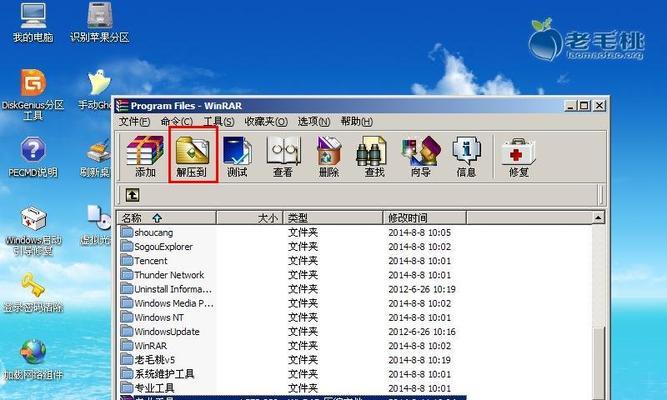Click the WinRAR title bar icon
This screenshot has height=400, width=667.
pos(123,106)
